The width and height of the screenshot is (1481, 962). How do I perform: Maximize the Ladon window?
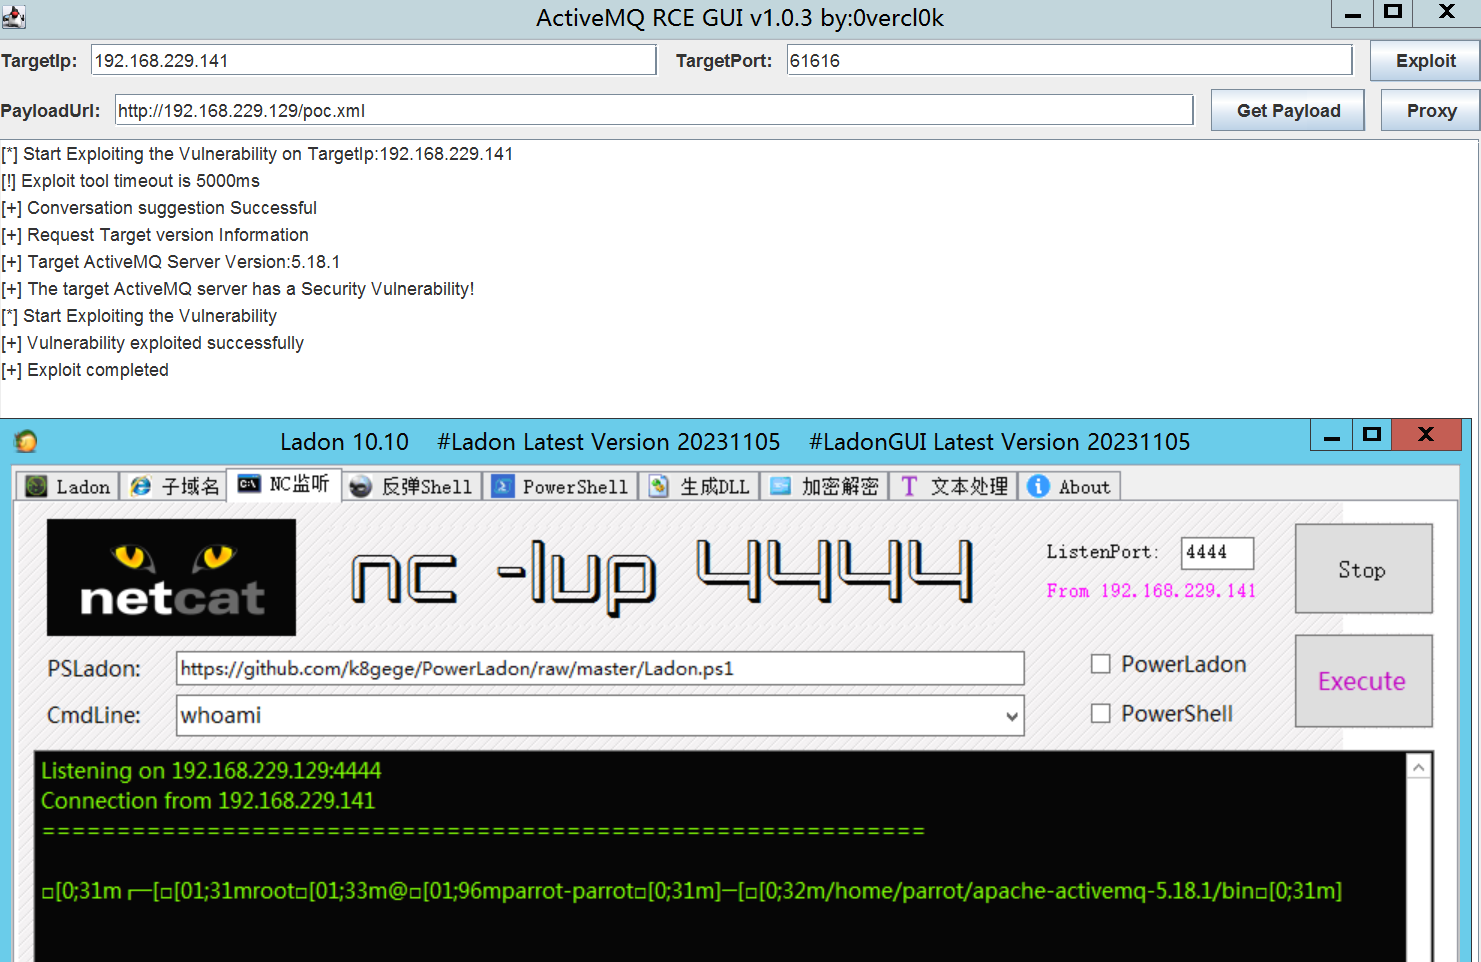(1372, 435)
